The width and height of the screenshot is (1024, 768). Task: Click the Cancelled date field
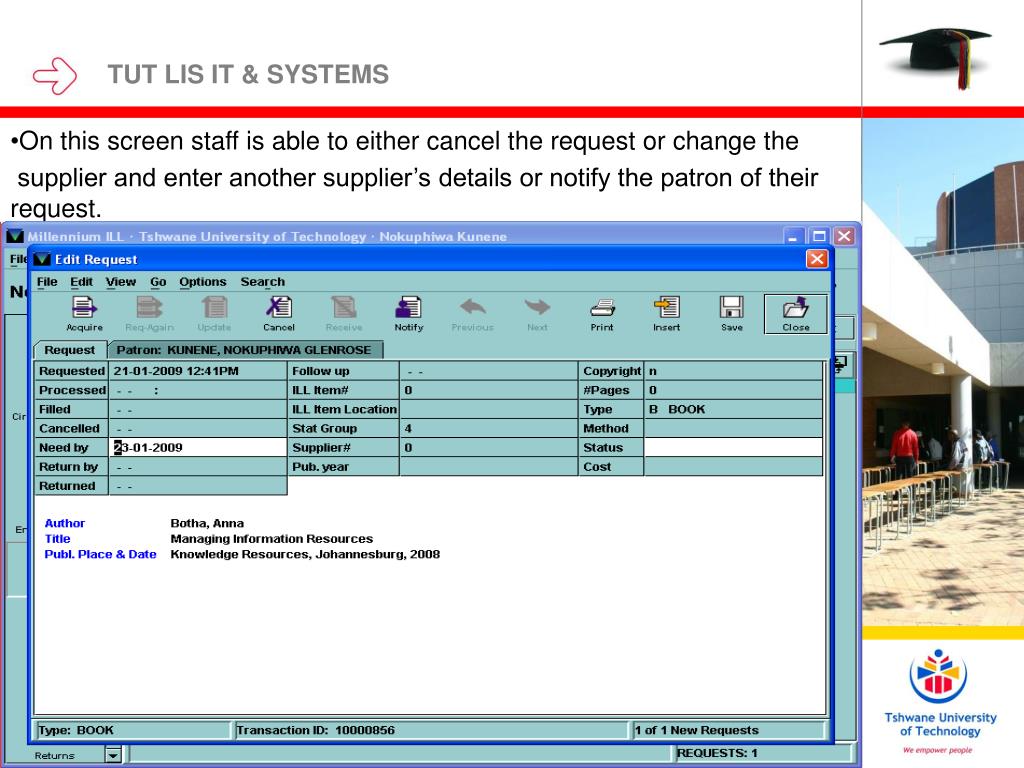(198, 428)
